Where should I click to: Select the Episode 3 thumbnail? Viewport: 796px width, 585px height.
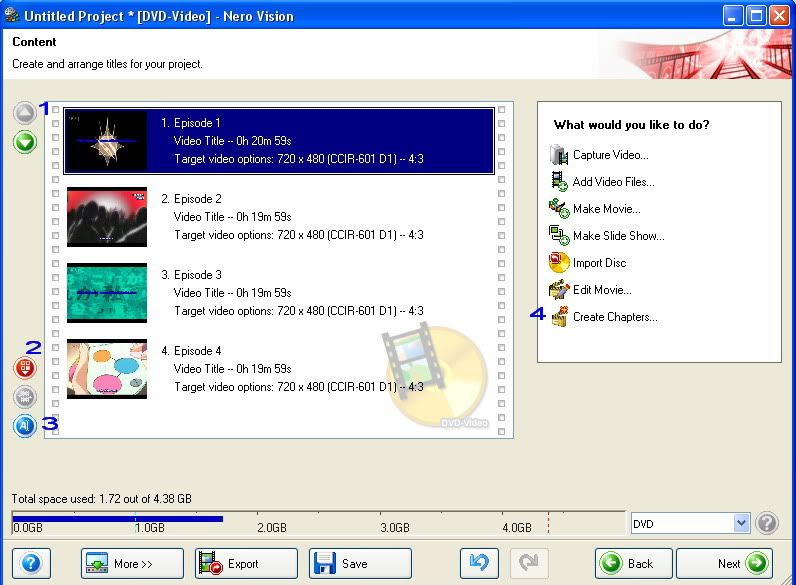(x=107, y=293)
